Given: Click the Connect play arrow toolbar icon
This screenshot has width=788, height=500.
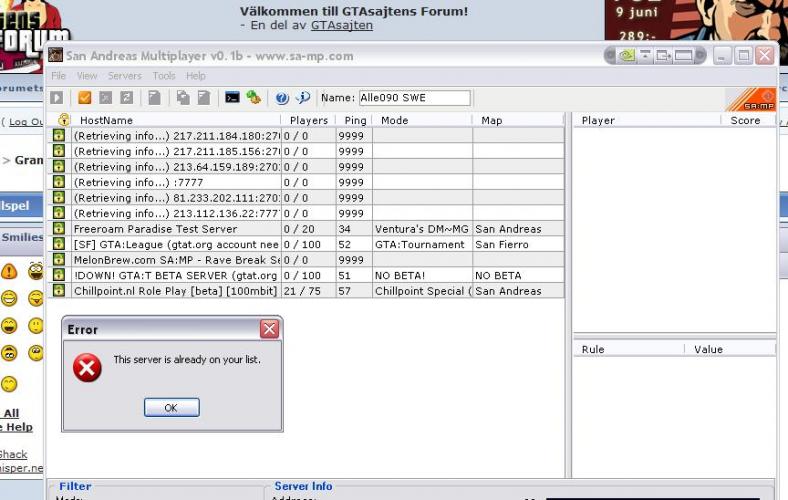Looking at the screenshot, I should point(57,97).
